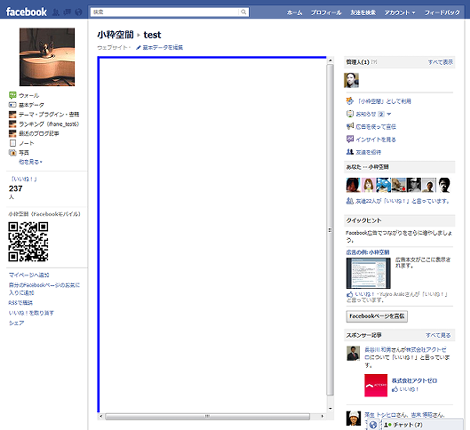Click the search input field
This screenshot has height=430, width=470.
165,12
